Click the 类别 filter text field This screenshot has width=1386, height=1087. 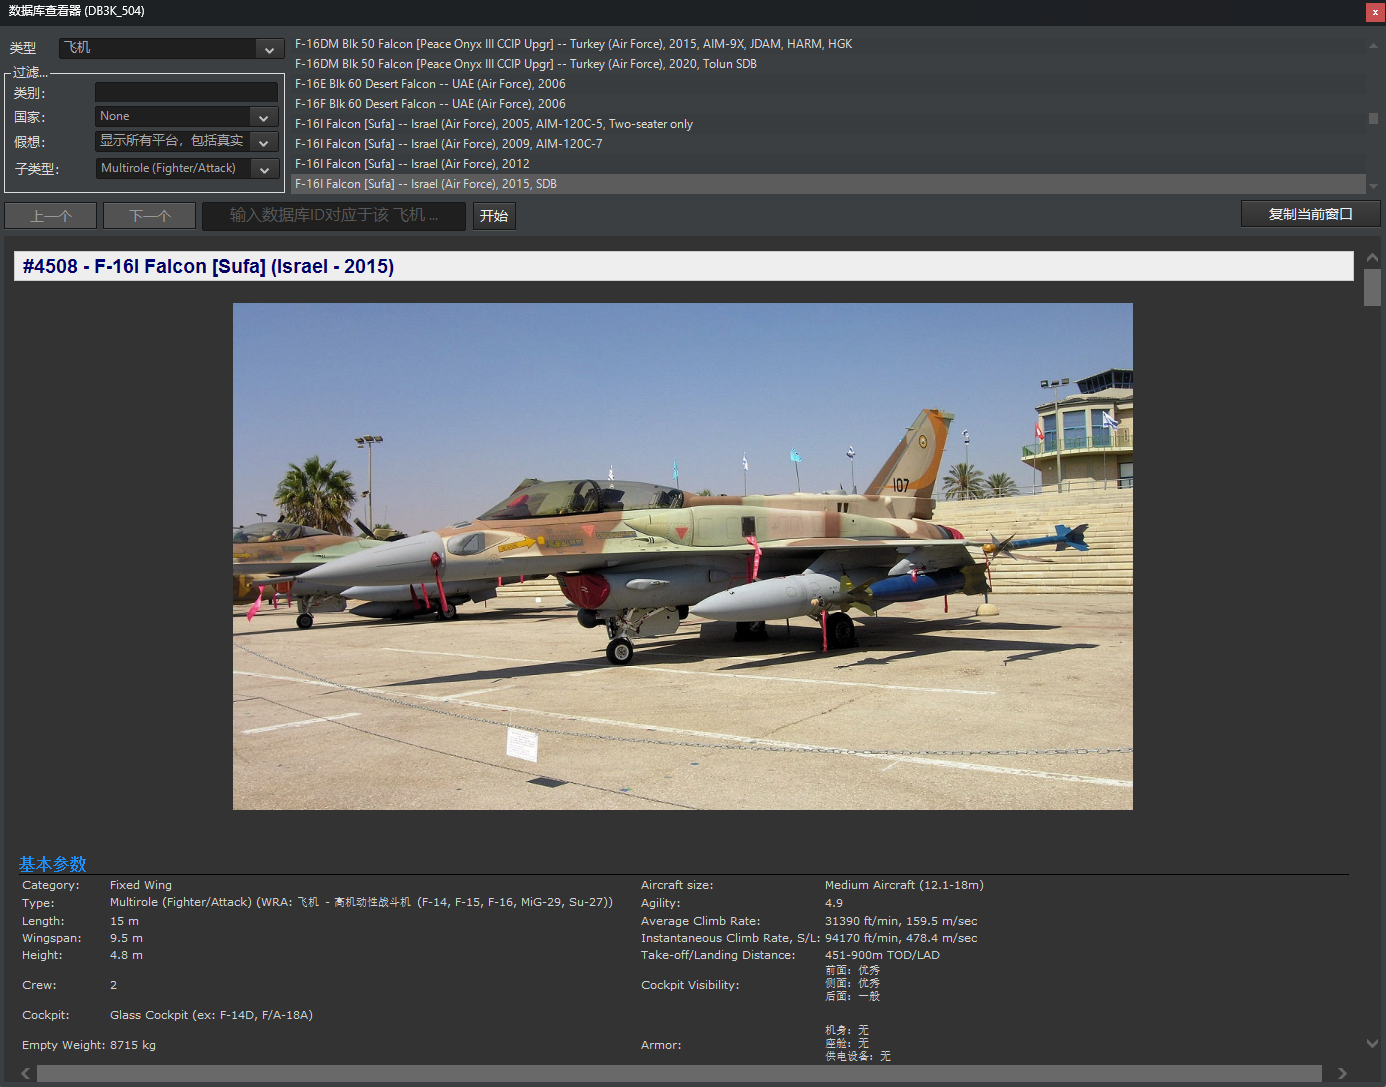[x=186, y=92]
